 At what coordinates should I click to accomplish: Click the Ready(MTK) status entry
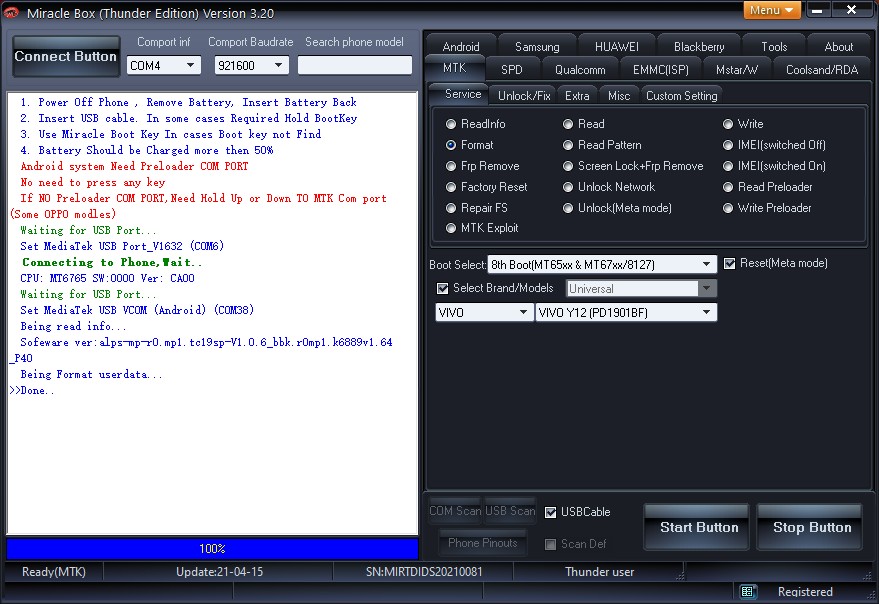tap(54, 571)
